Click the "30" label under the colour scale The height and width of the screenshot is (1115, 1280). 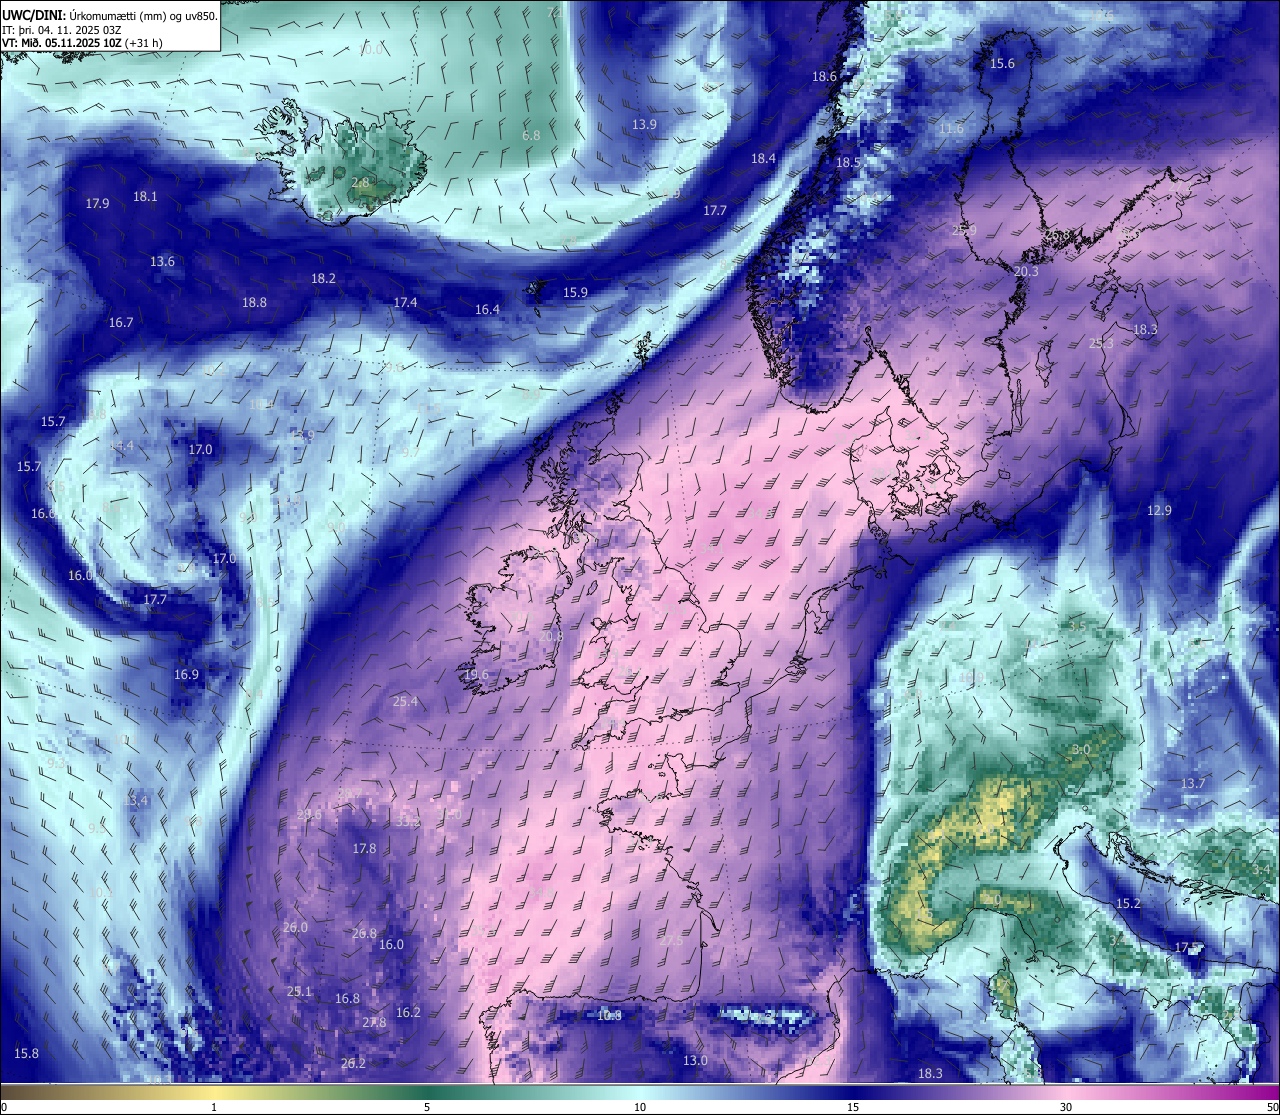click(1066, 1107)
